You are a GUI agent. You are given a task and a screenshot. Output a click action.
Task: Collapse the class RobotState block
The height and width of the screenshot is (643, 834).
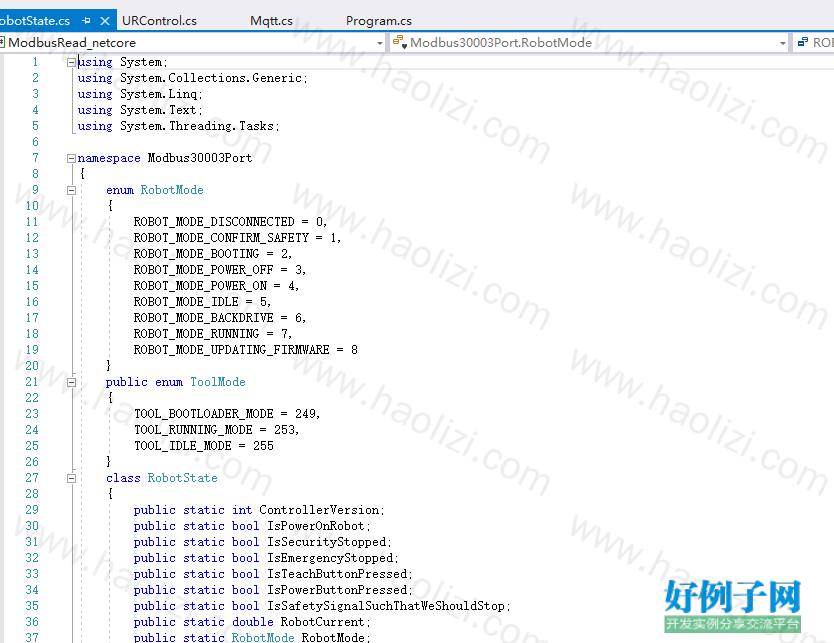click(x=71, y=478)
